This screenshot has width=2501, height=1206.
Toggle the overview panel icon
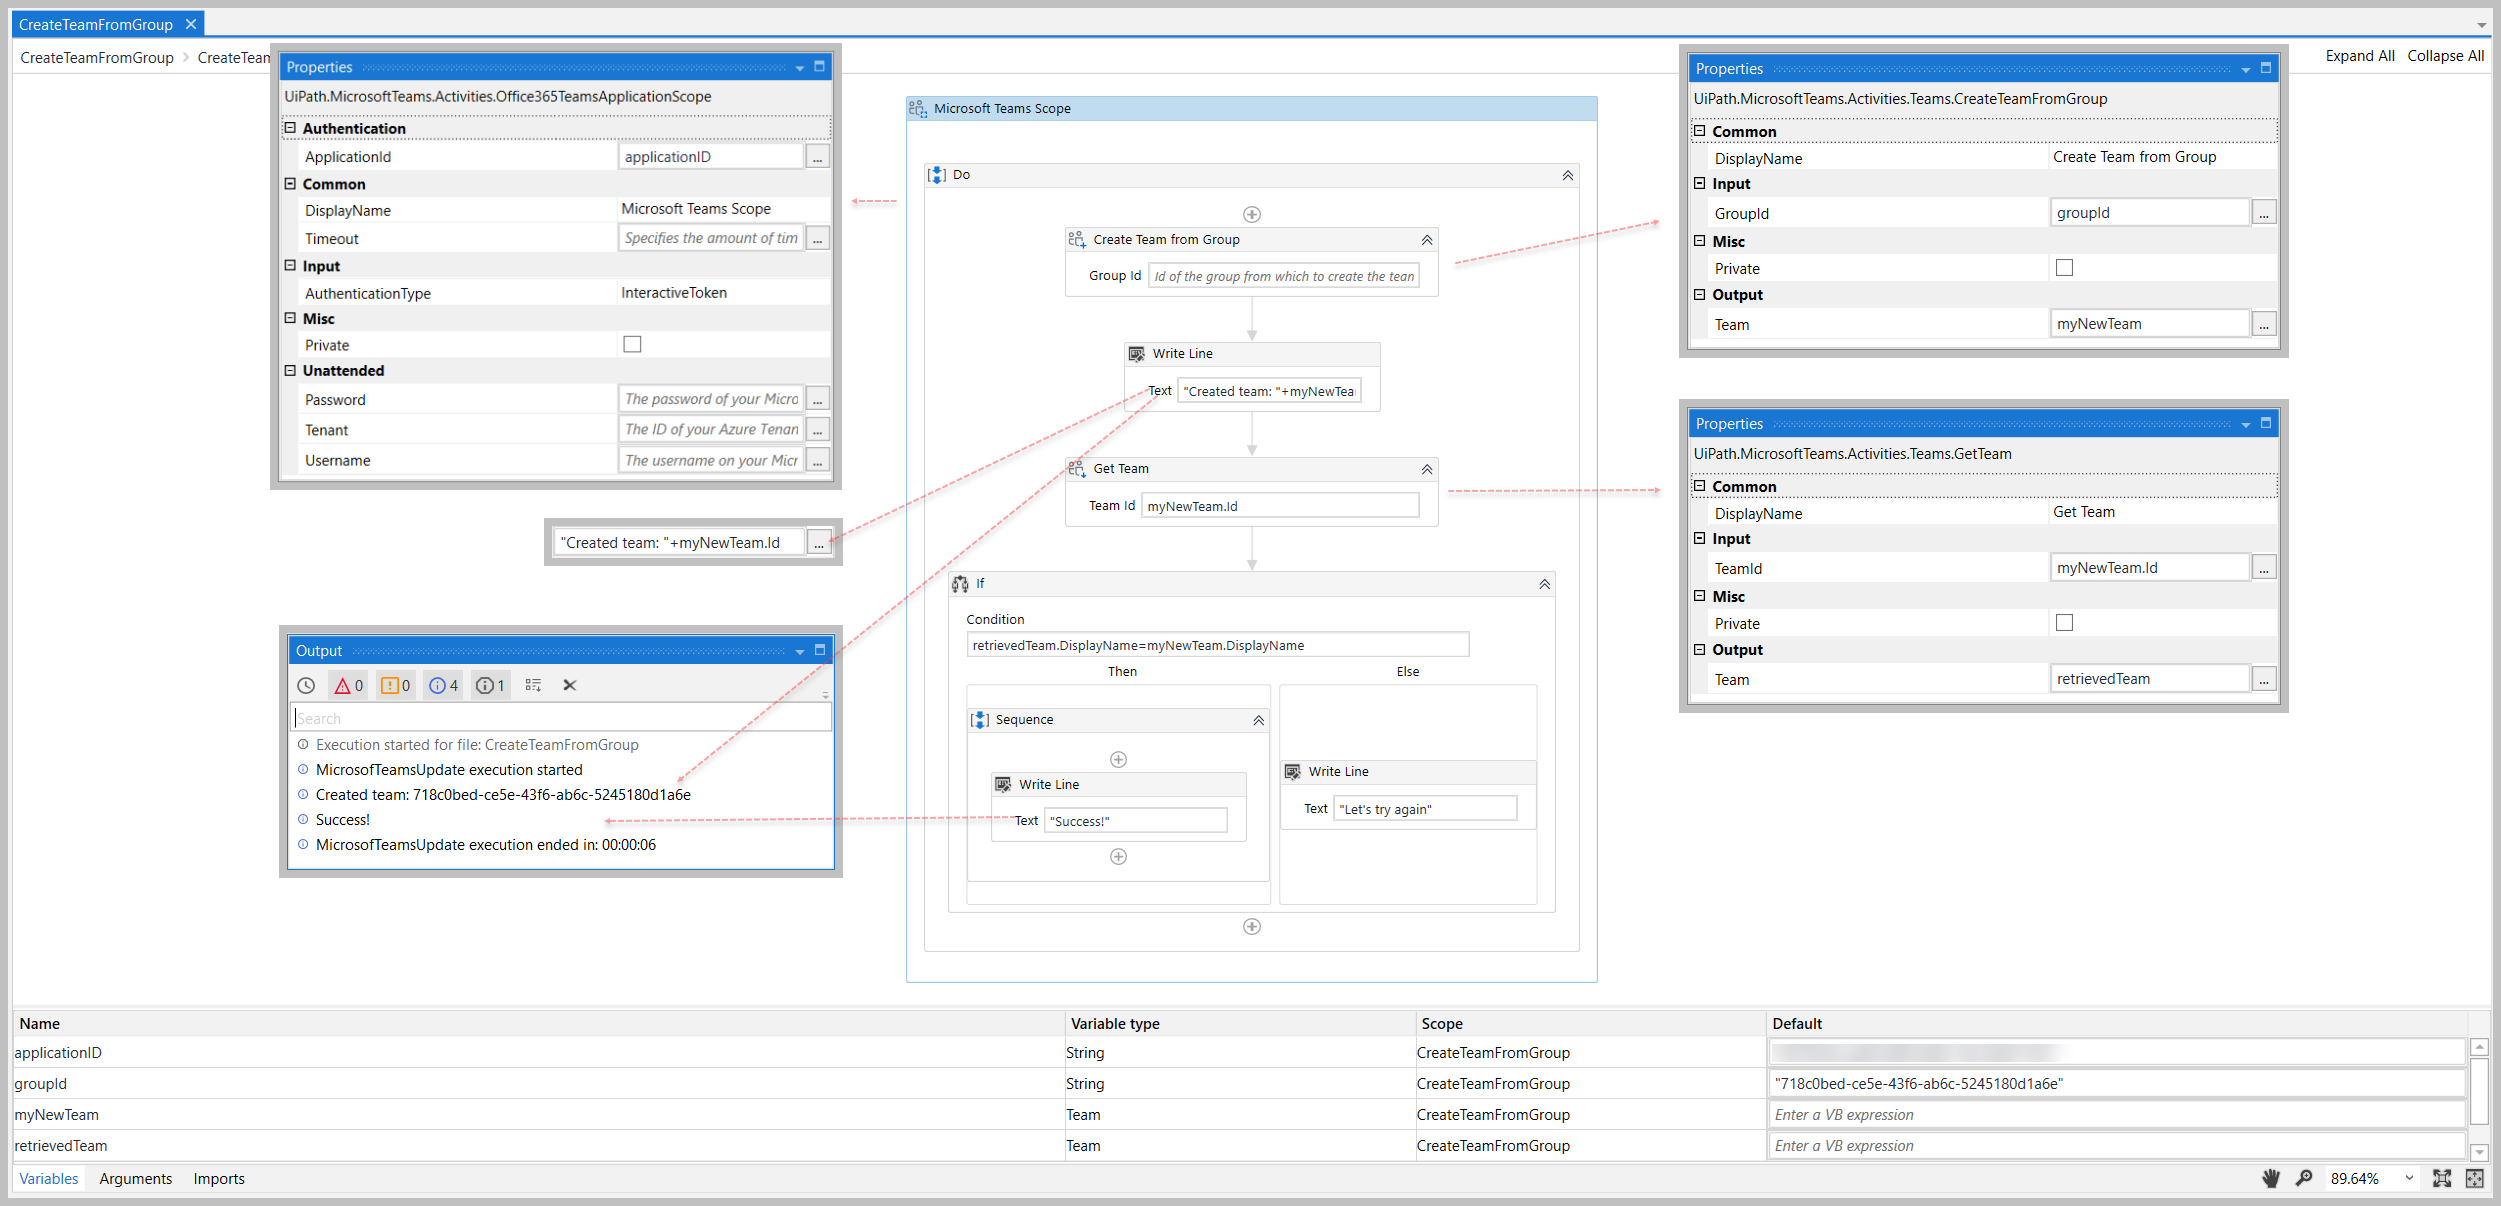click(x=2474, y=1178)
